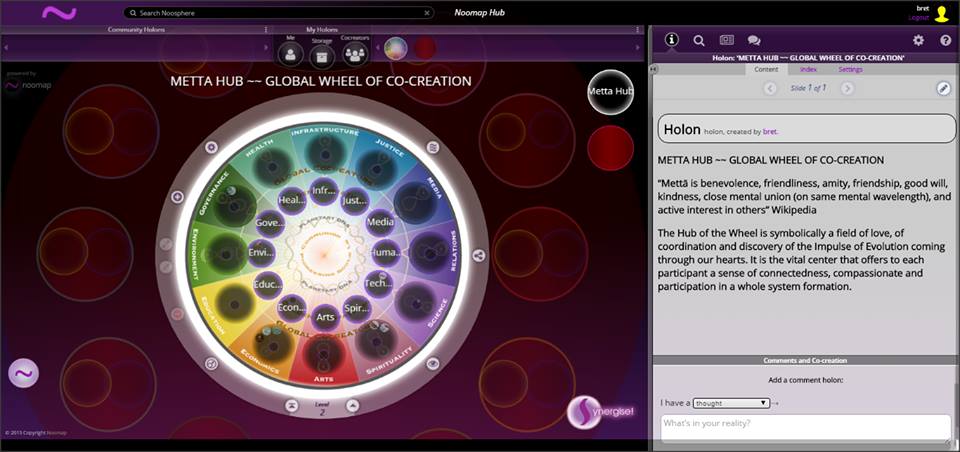The height and width of the screenshot is (452, 960).
Task: Click the user avatar icon
Action: click(x=942, y=13)
